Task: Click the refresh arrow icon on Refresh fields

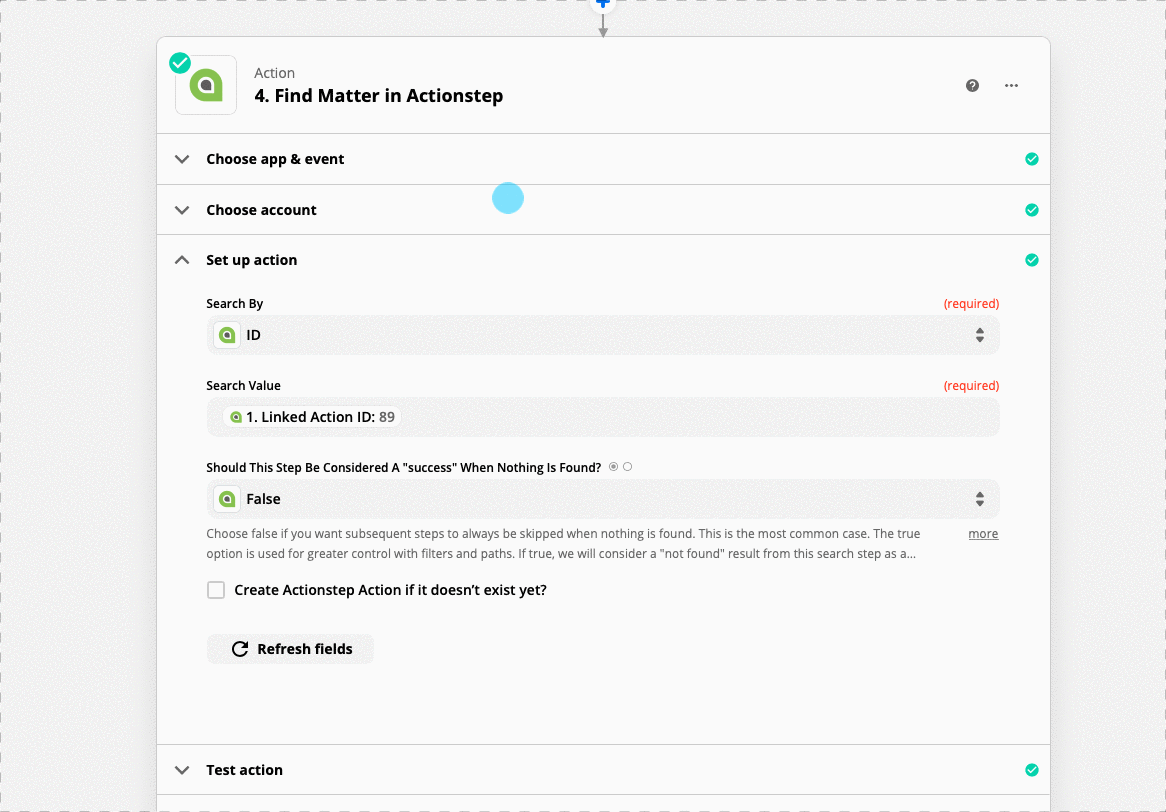Action: (239, 649)
